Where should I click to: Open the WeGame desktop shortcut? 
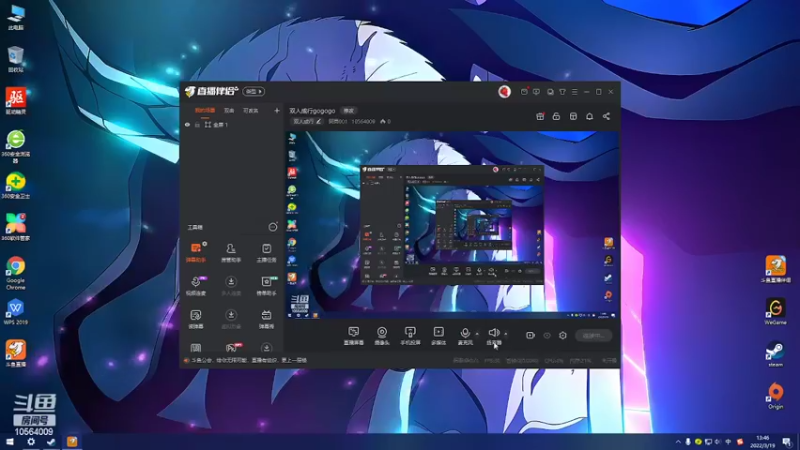775,312
